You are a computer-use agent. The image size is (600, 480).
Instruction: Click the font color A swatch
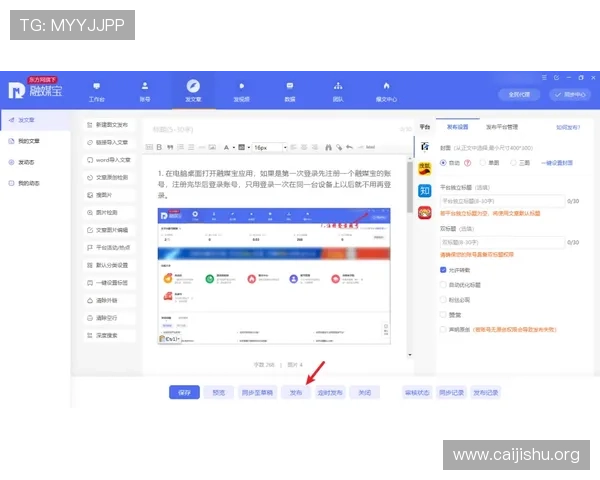click(226, 147)
